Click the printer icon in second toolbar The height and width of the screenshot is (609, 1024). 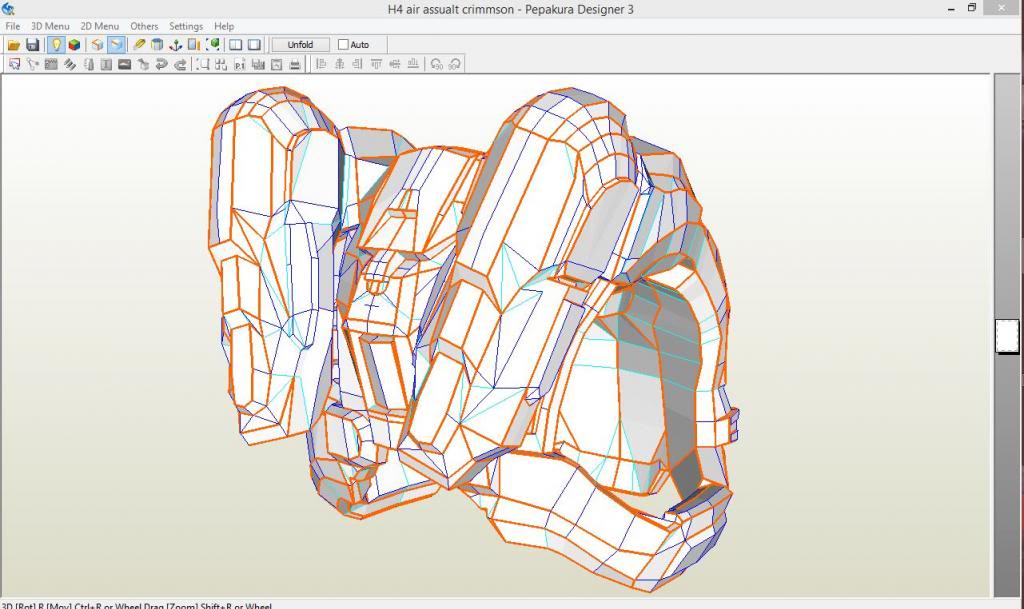pos(295,64)
